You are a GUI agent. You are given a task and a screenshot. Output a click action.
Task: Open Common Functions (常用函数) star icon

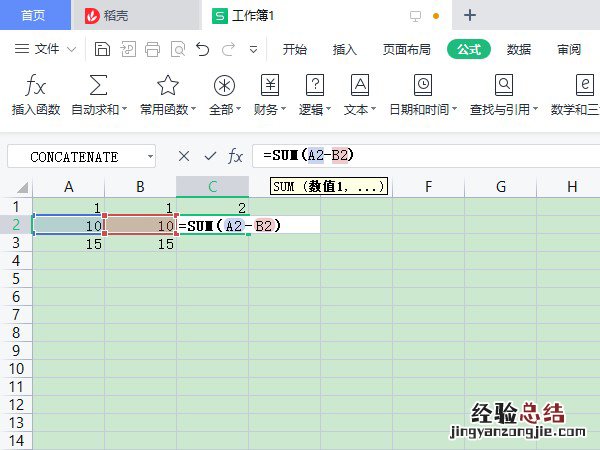[167, 86]
